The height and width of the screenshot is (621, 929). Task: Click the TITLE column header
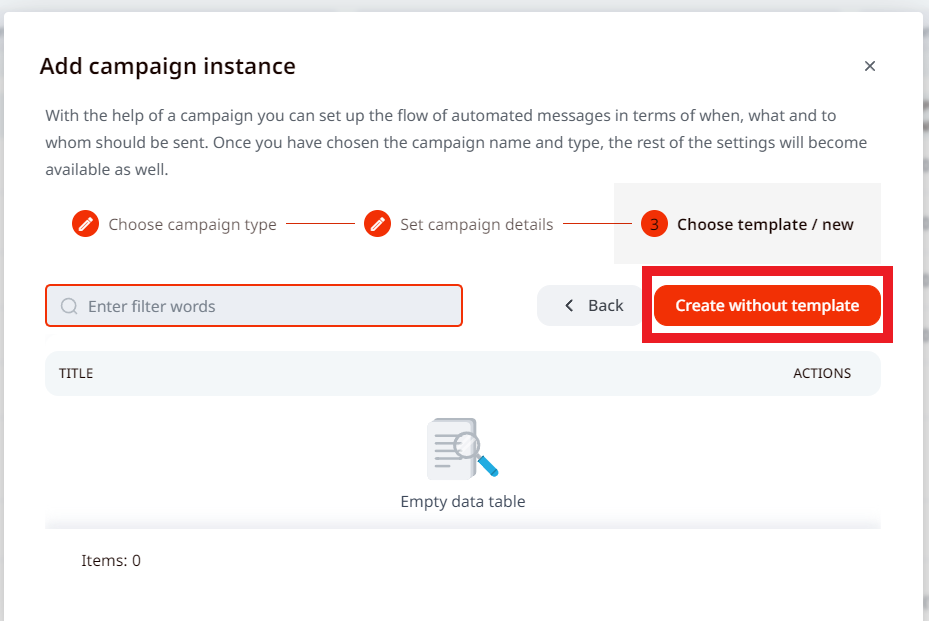[76, 373]
